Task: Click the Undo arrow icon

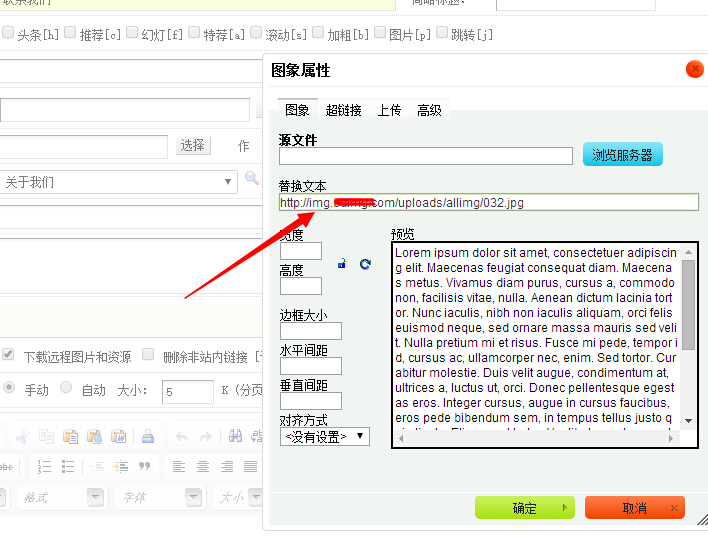Action: click(181, 437)
